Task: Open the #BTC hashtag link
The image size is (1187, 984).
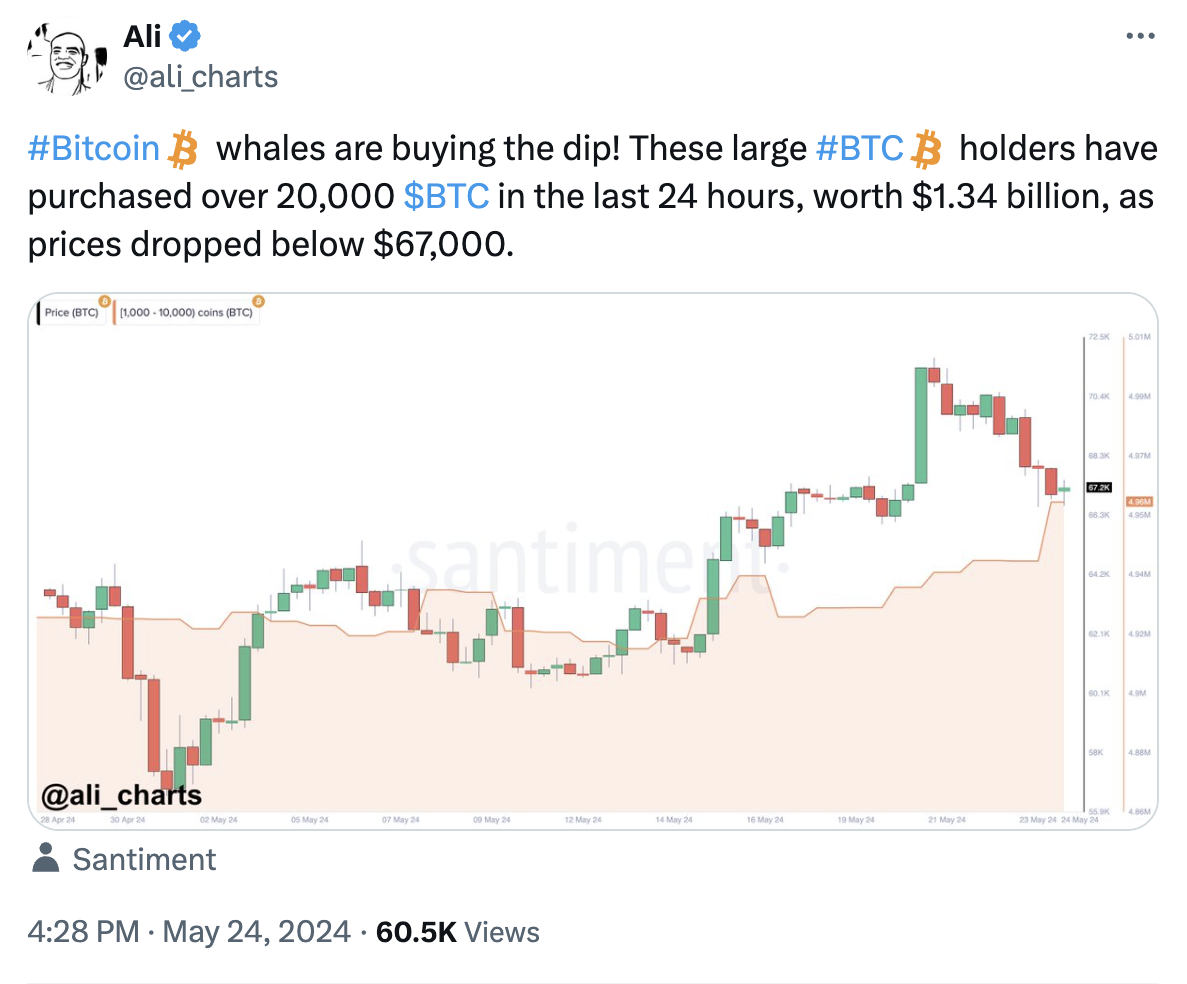Action: tap(860, 148)
